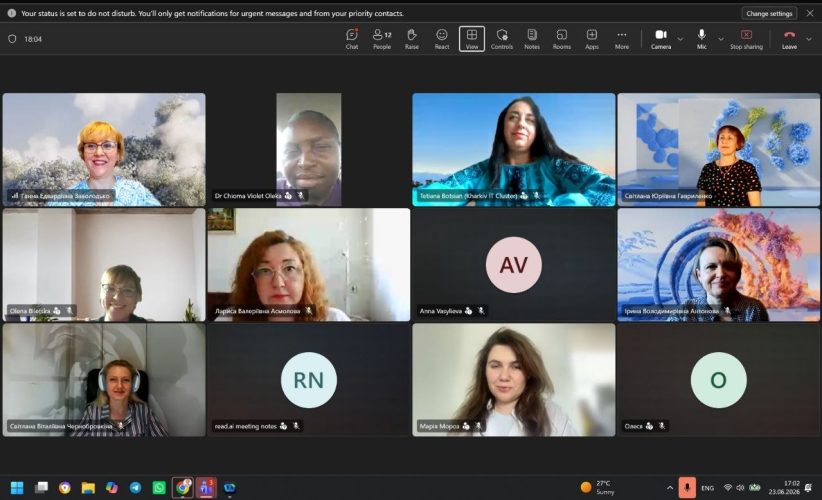Toggle the Camera on or off

[x=661, y=39]
